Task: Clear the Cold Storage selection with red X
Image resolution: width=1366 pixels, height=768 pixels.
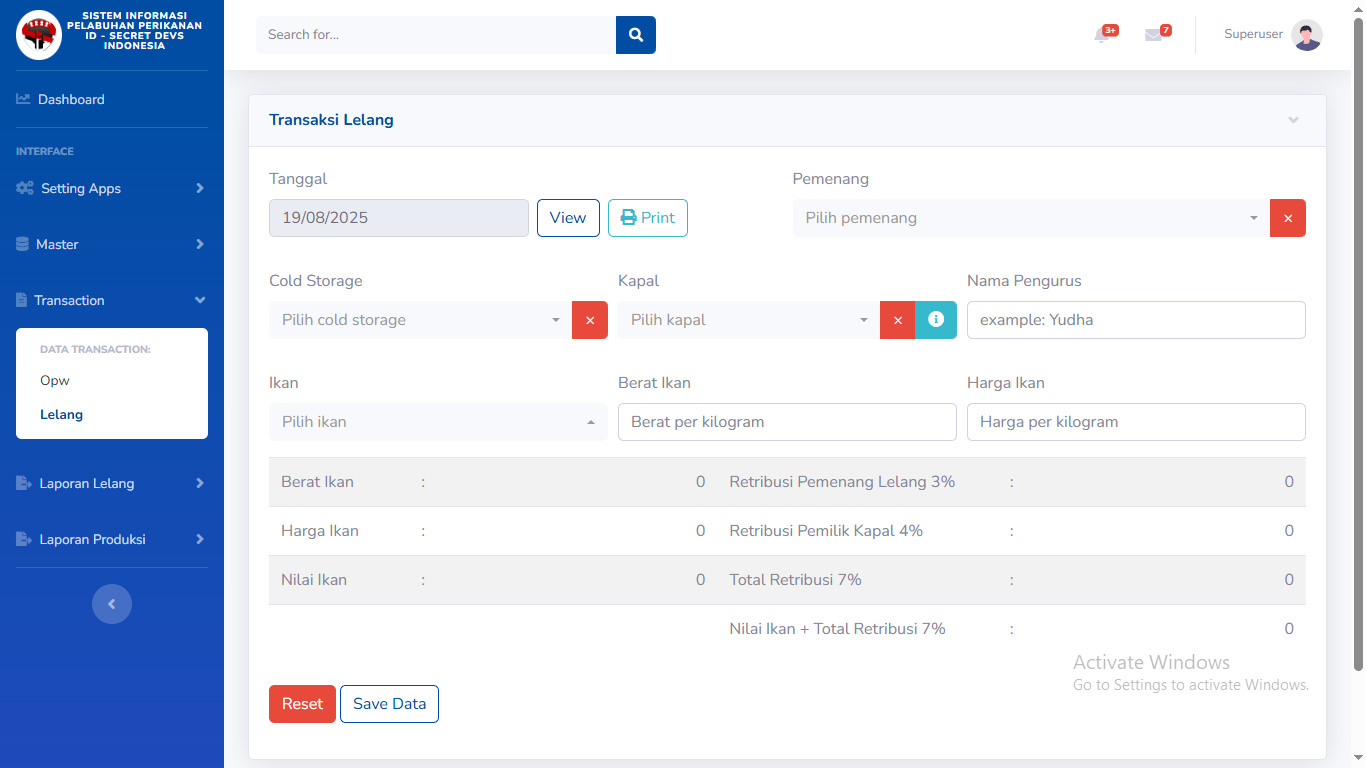Action: [589, 320]
